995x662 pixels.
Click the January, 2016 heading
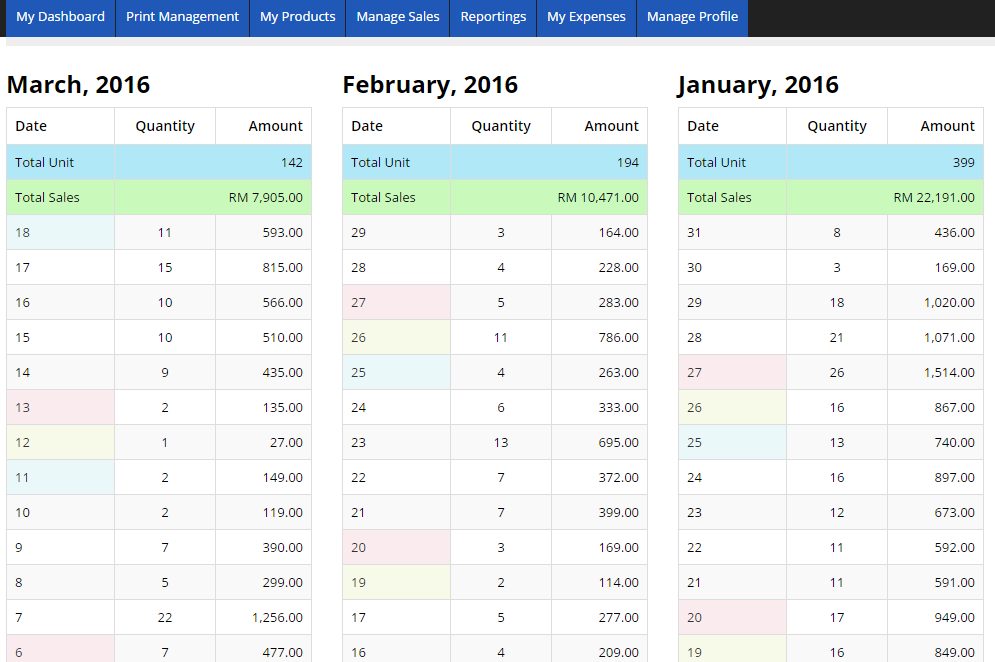coord(758,85)
